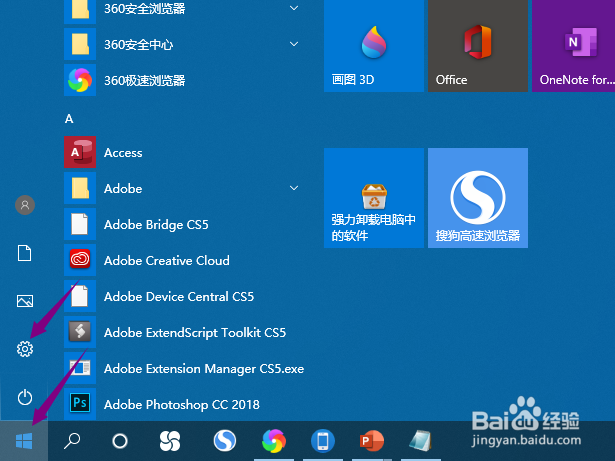Open the 画图 3D tile

(374, 45)
